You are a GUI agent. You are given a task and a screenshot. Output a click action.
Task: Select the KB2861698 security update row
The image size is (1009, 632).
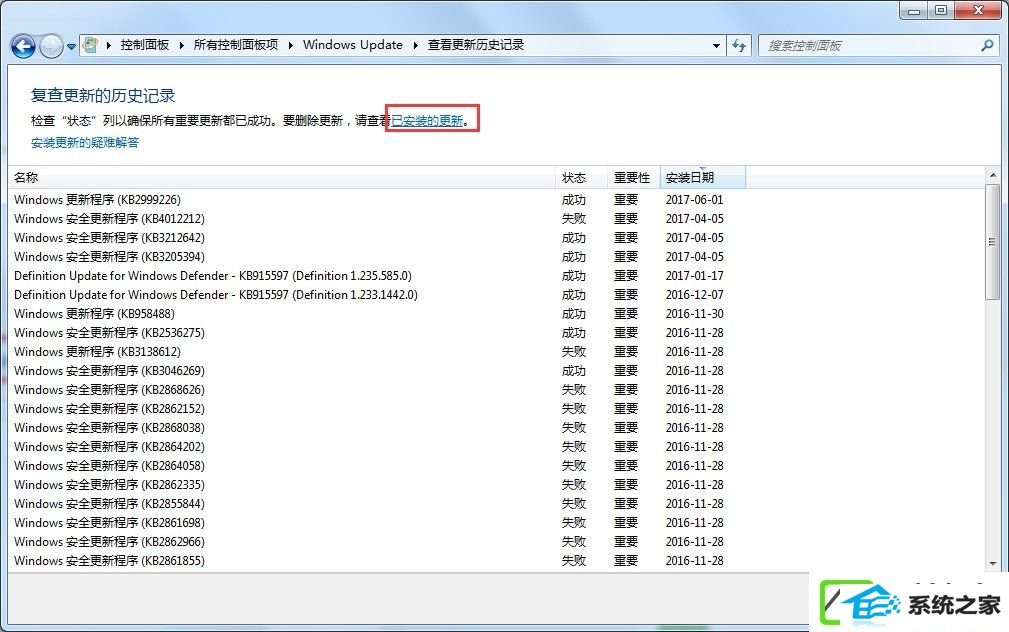[496, 523]
